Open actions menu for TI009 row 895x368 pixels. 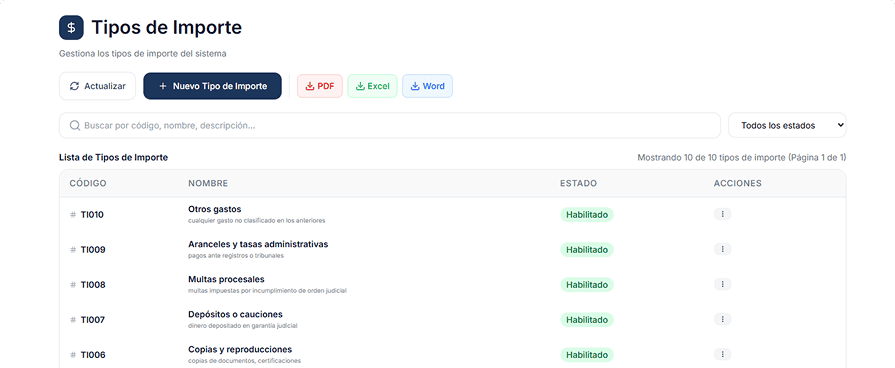[x=722, y=249]
